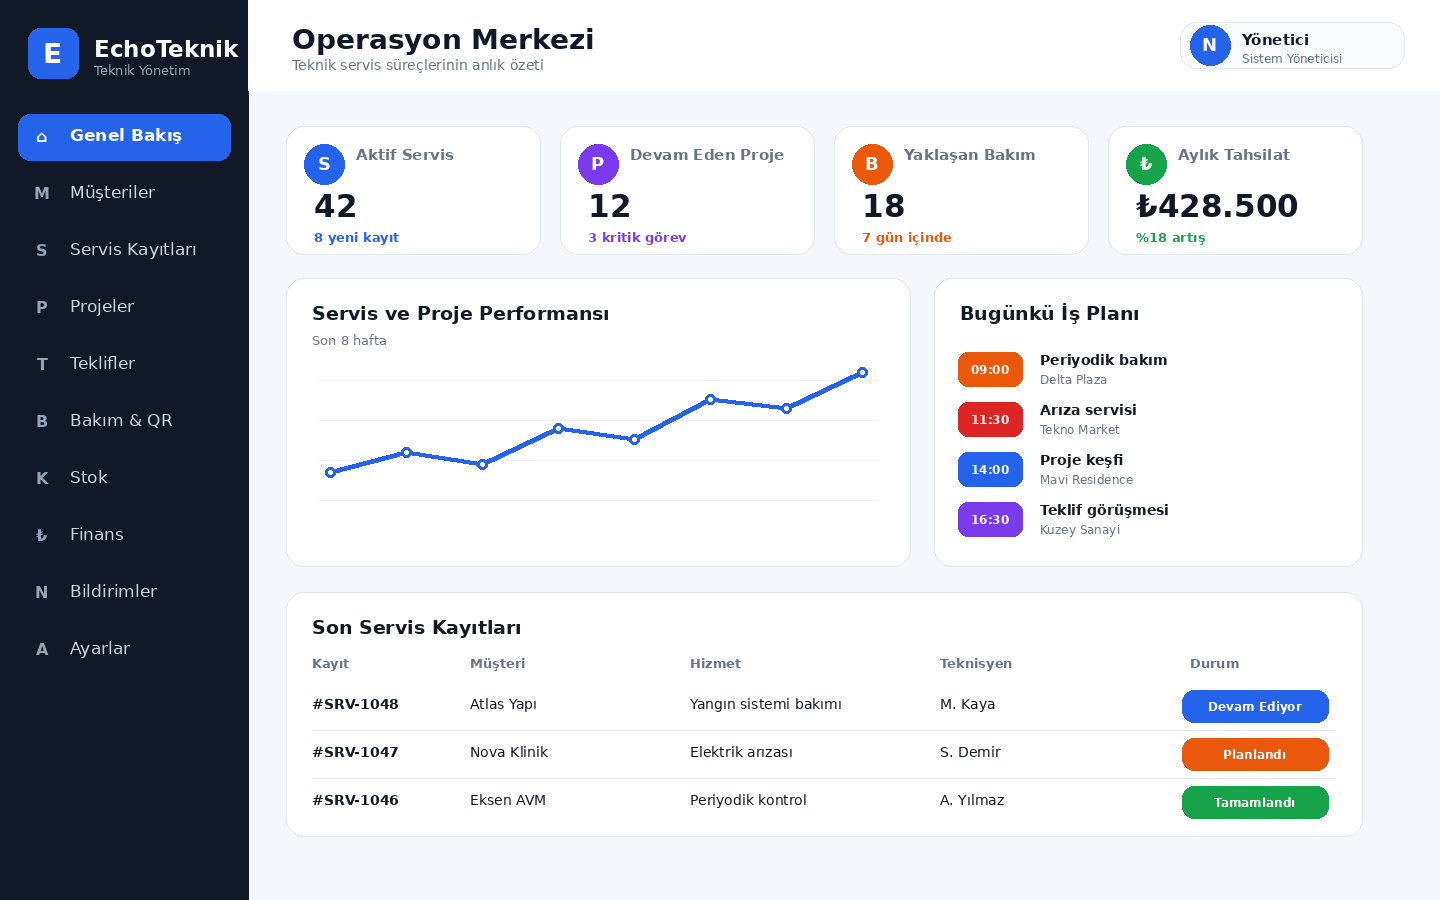The image size is (1440, 900).
Task: Click the last data point on chart
Action: tap(862, 372)
